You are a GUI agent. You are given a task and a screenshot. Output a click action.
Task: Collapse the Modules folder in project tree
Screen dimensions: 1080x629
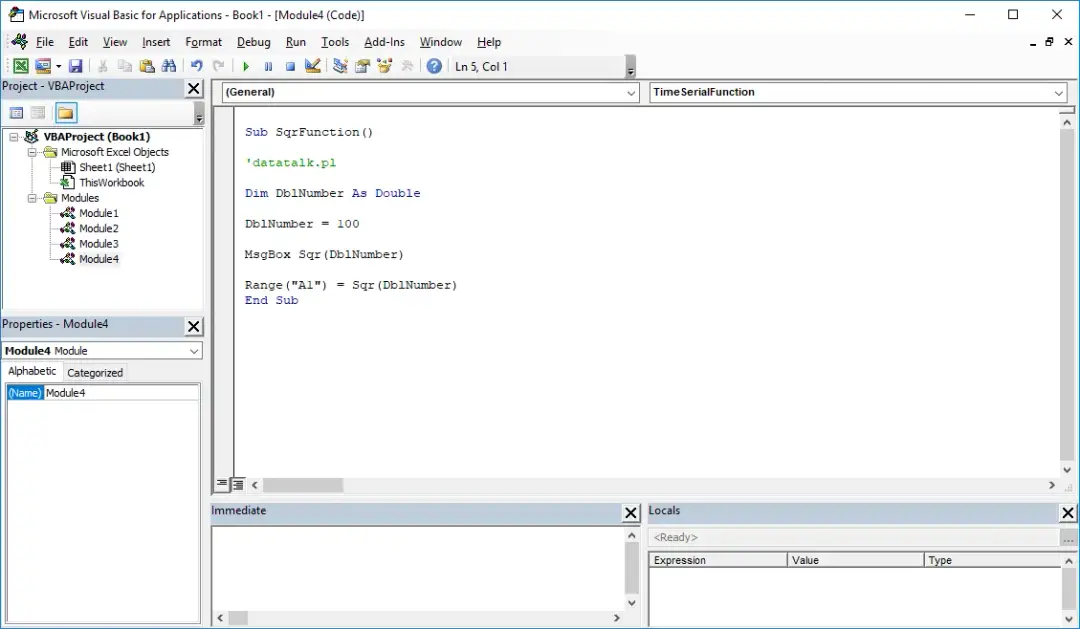(33, 198)
